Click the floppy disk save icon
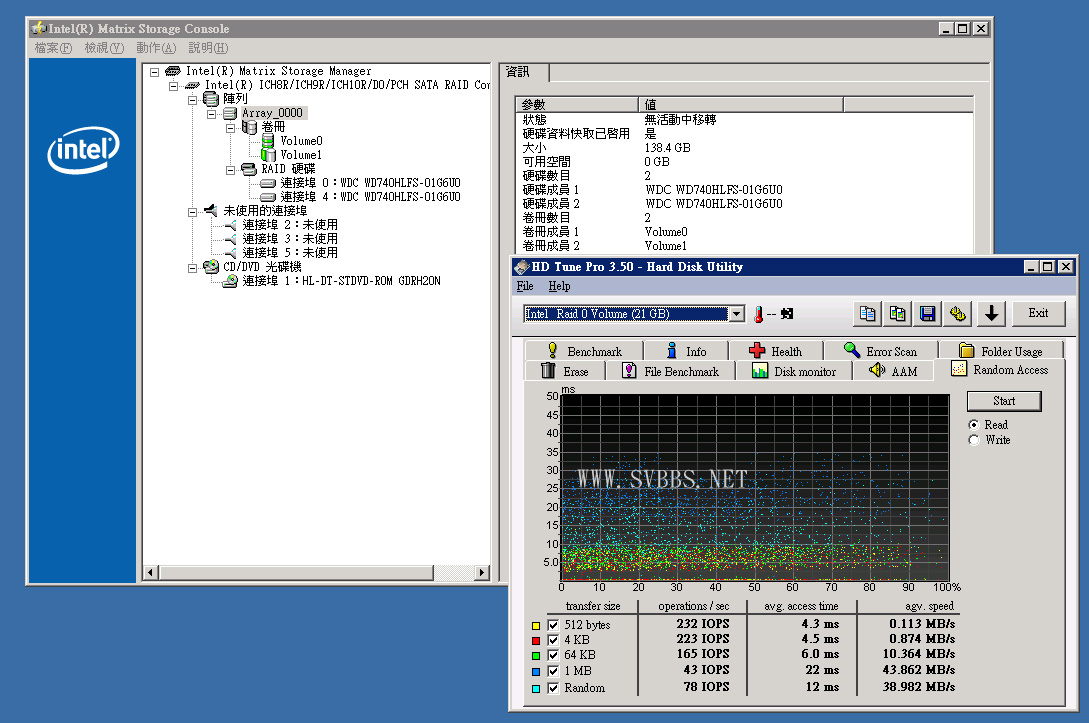The image size is (1089, 723). click(928, 314)
